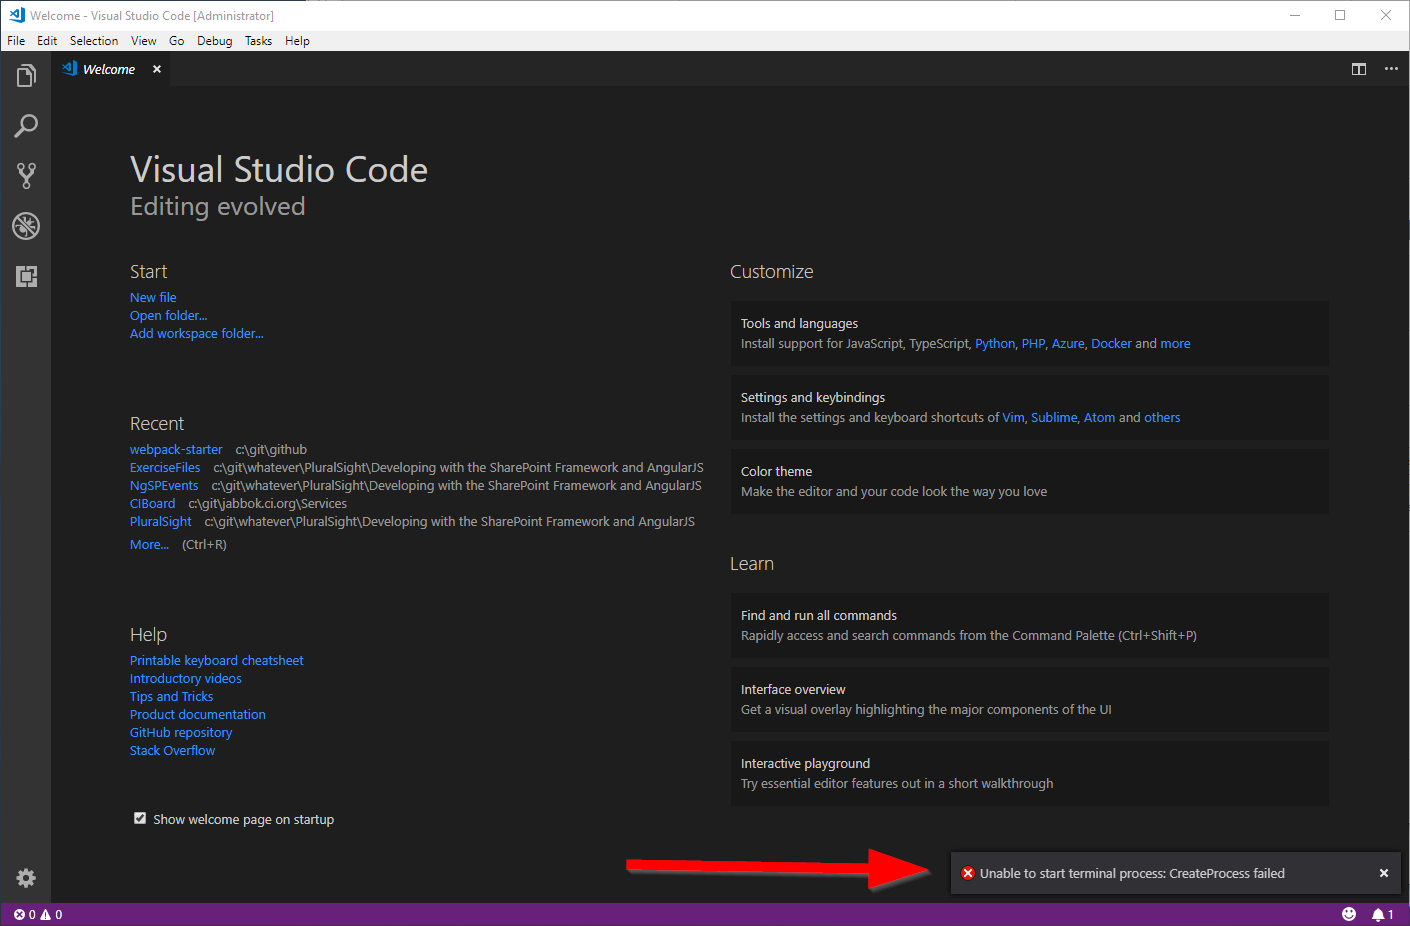Open recent ExerciseFiles folder
This screenshot has height=926, width=1410.
(165, 467)
